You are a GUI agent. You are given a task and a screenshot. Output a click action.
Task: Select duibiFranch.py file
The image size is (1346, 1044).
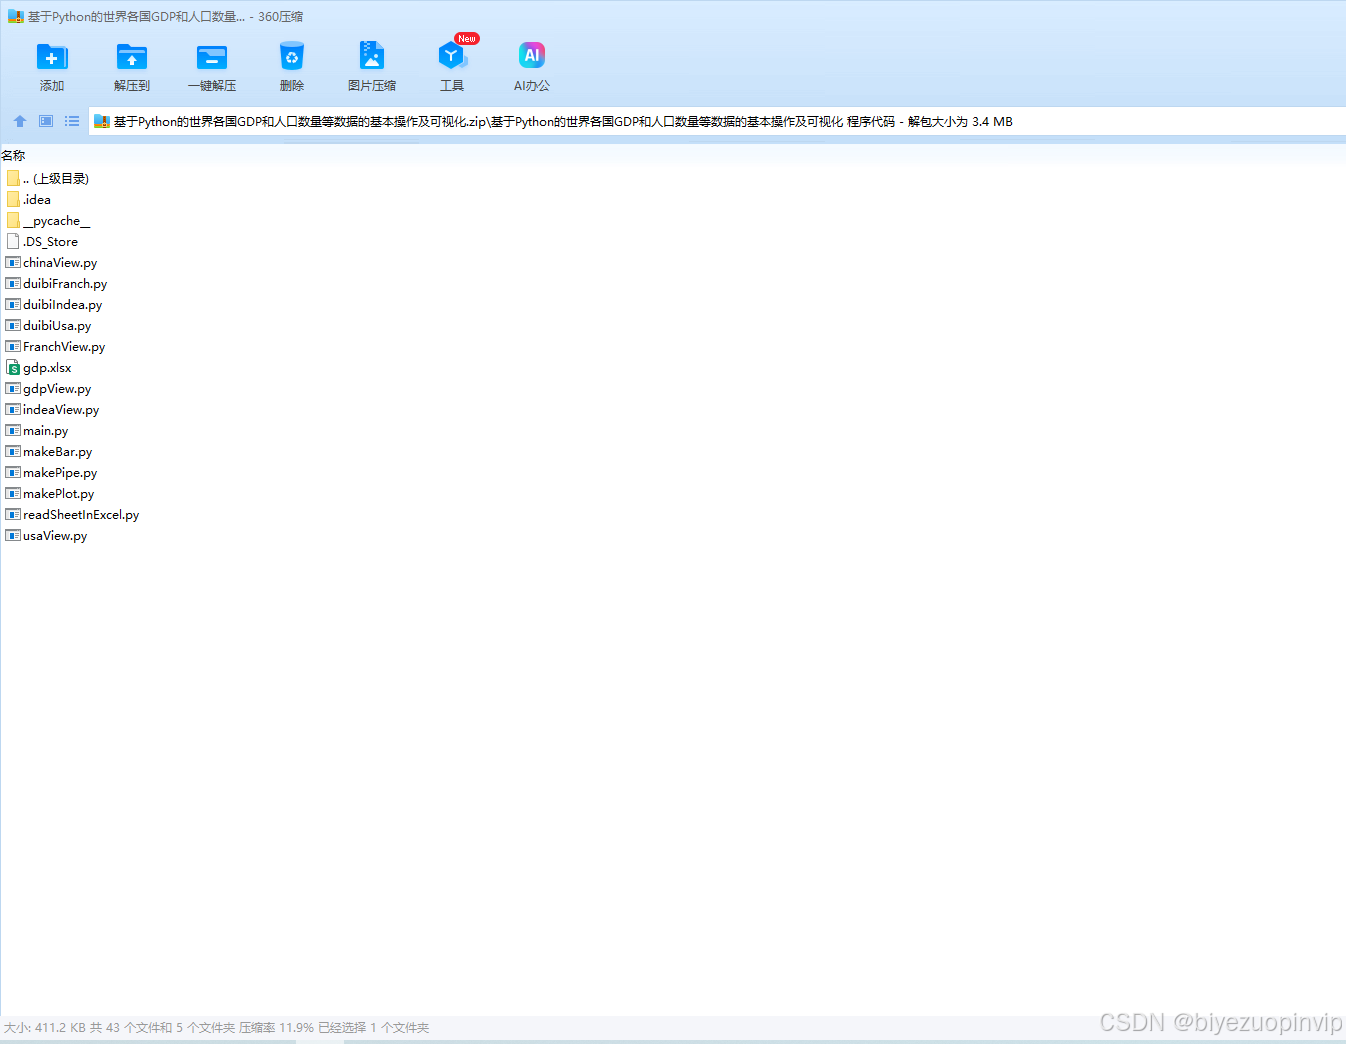pos(57,283)
